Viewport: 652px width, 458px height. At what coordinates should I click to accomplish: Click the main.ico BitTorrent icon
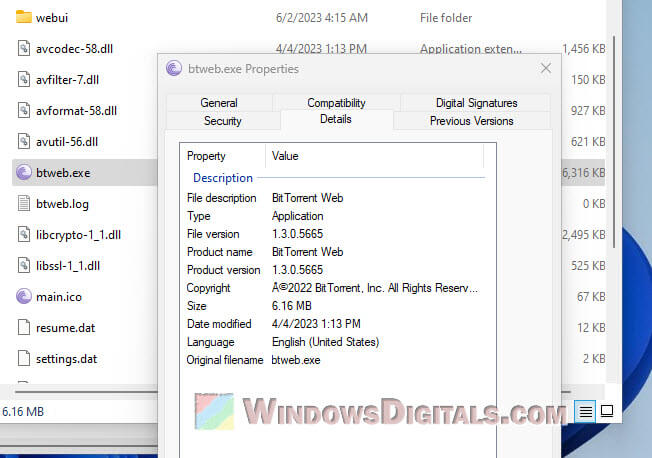pos(24,297)
